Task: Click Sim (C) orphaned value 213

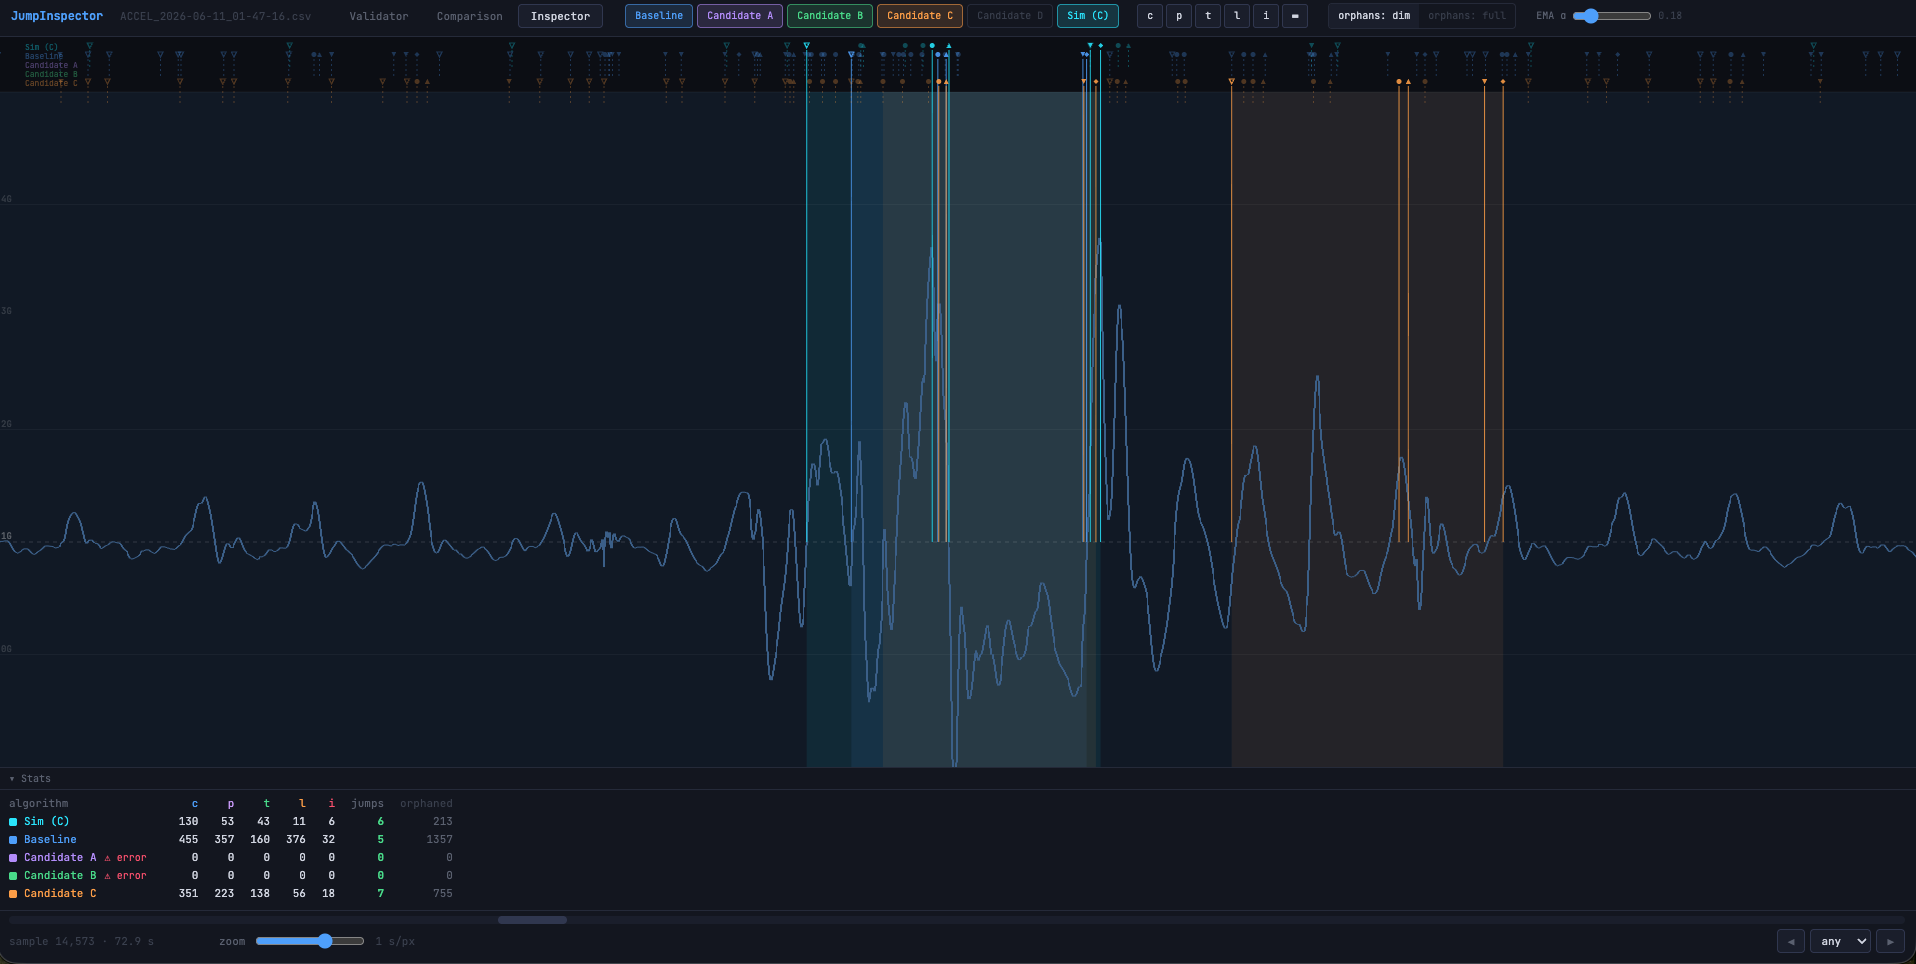Action: click(x=443, y=822)
